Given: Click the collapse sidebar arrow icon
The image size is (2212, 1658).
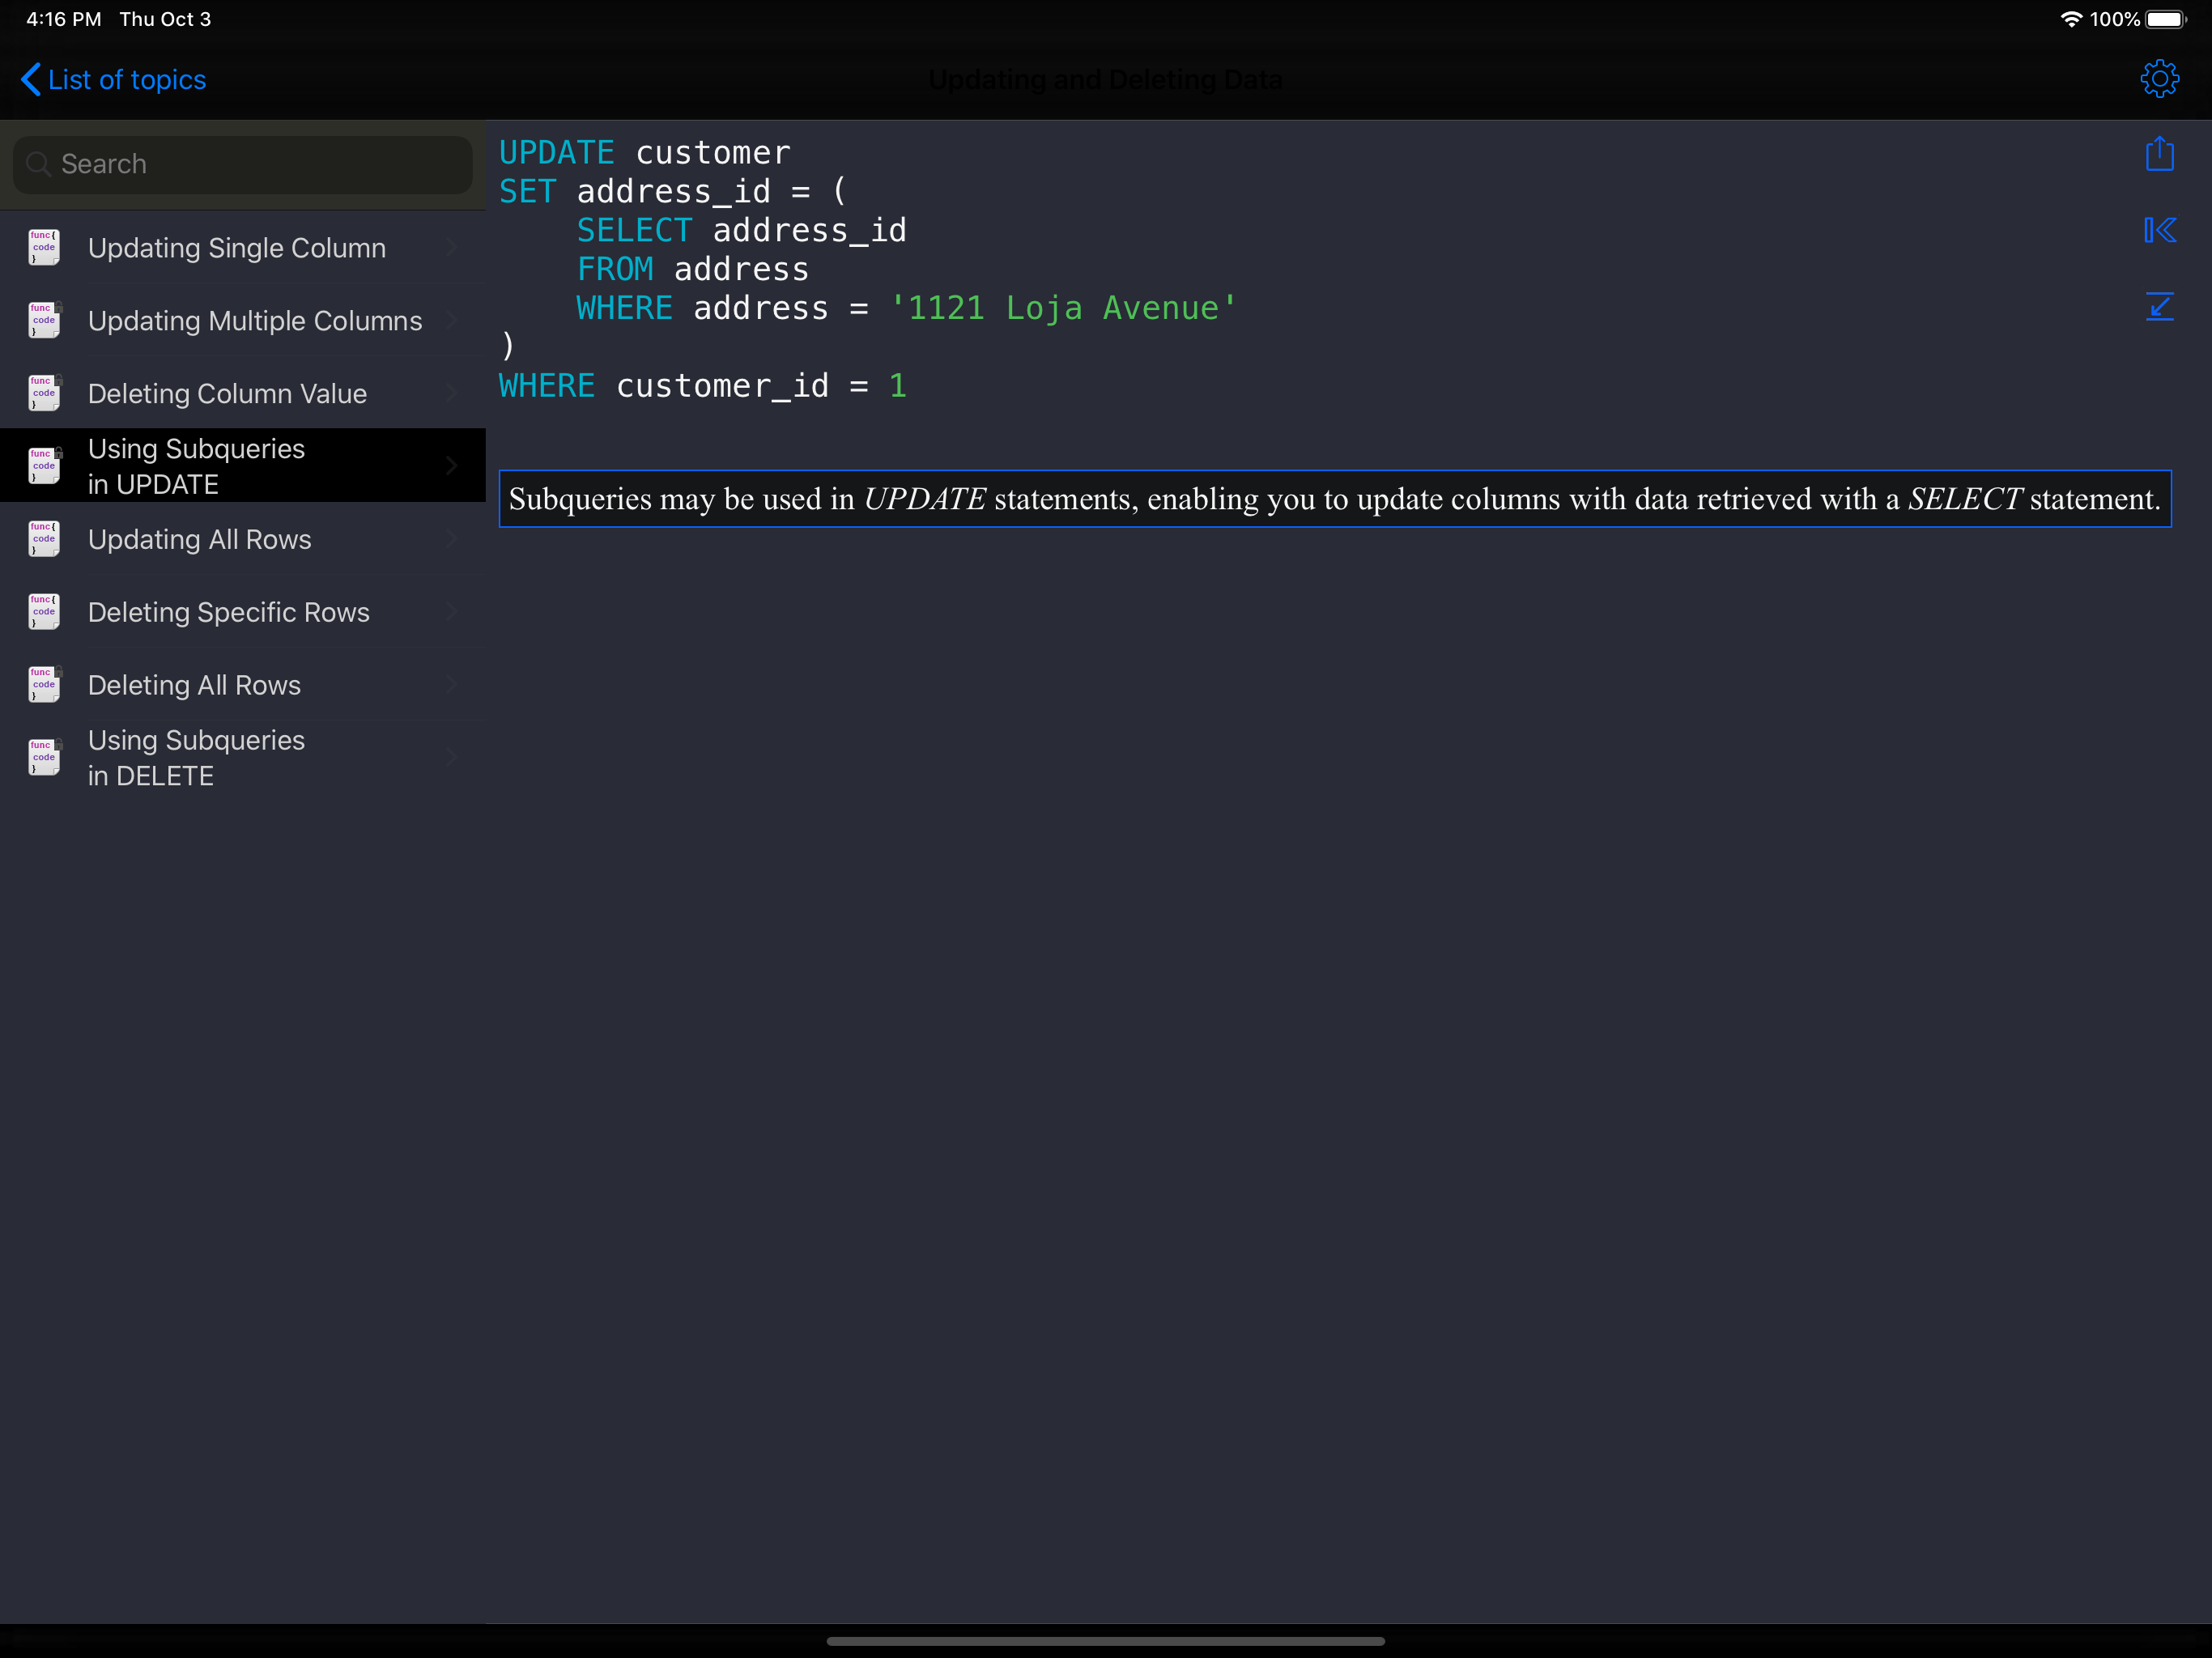Looking at the screenshot, I should coord(2159,230).
